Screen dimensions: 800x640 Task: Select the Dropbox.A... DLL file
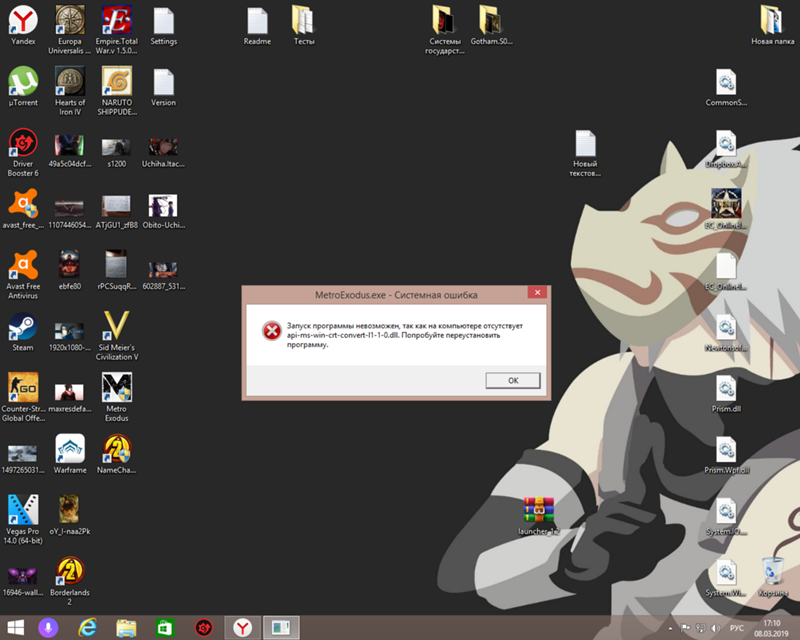click(x=726, y=148)
